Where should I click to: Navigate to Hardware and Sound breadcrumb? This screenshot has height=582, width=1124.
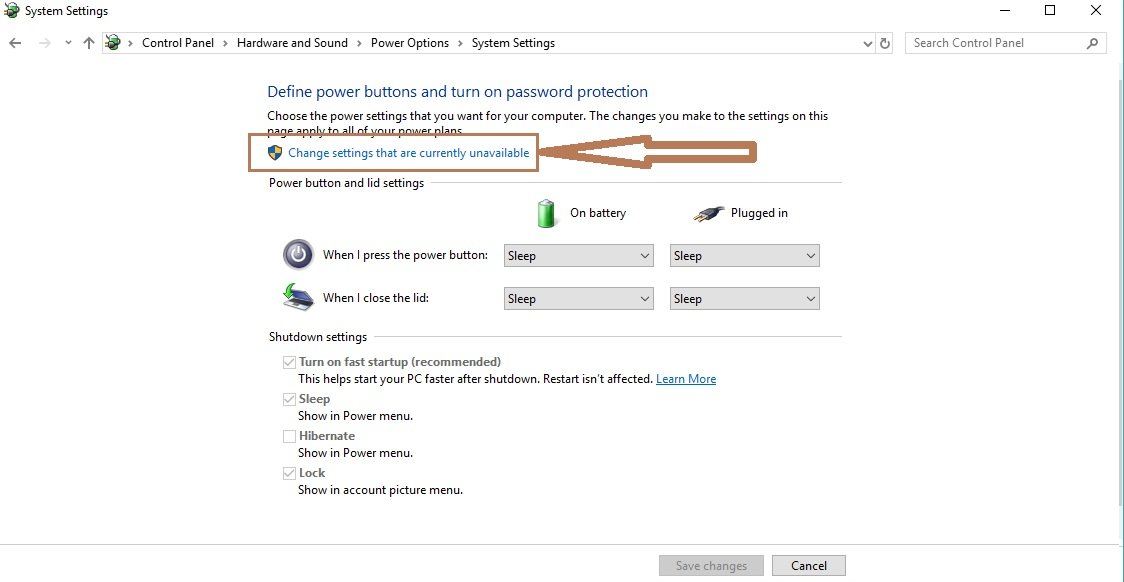[292, 43]
